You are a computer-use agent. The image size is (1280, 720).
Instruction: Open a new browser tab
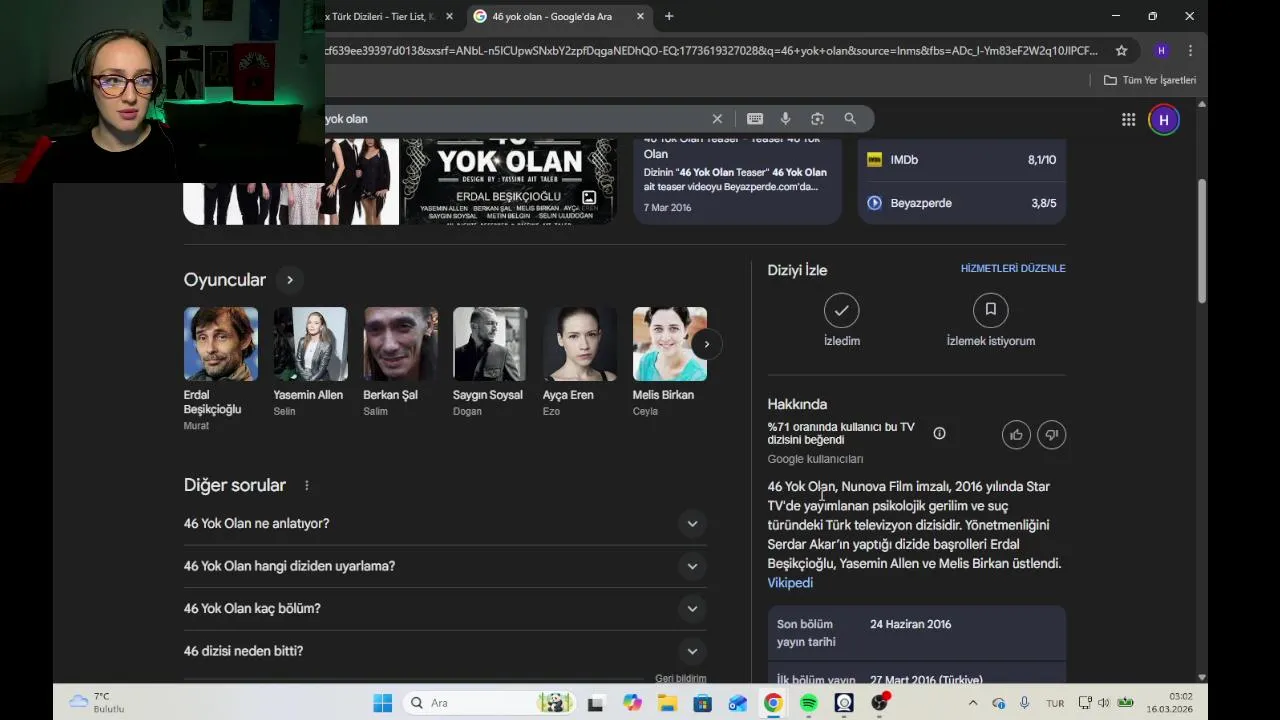tap(669, 16)
